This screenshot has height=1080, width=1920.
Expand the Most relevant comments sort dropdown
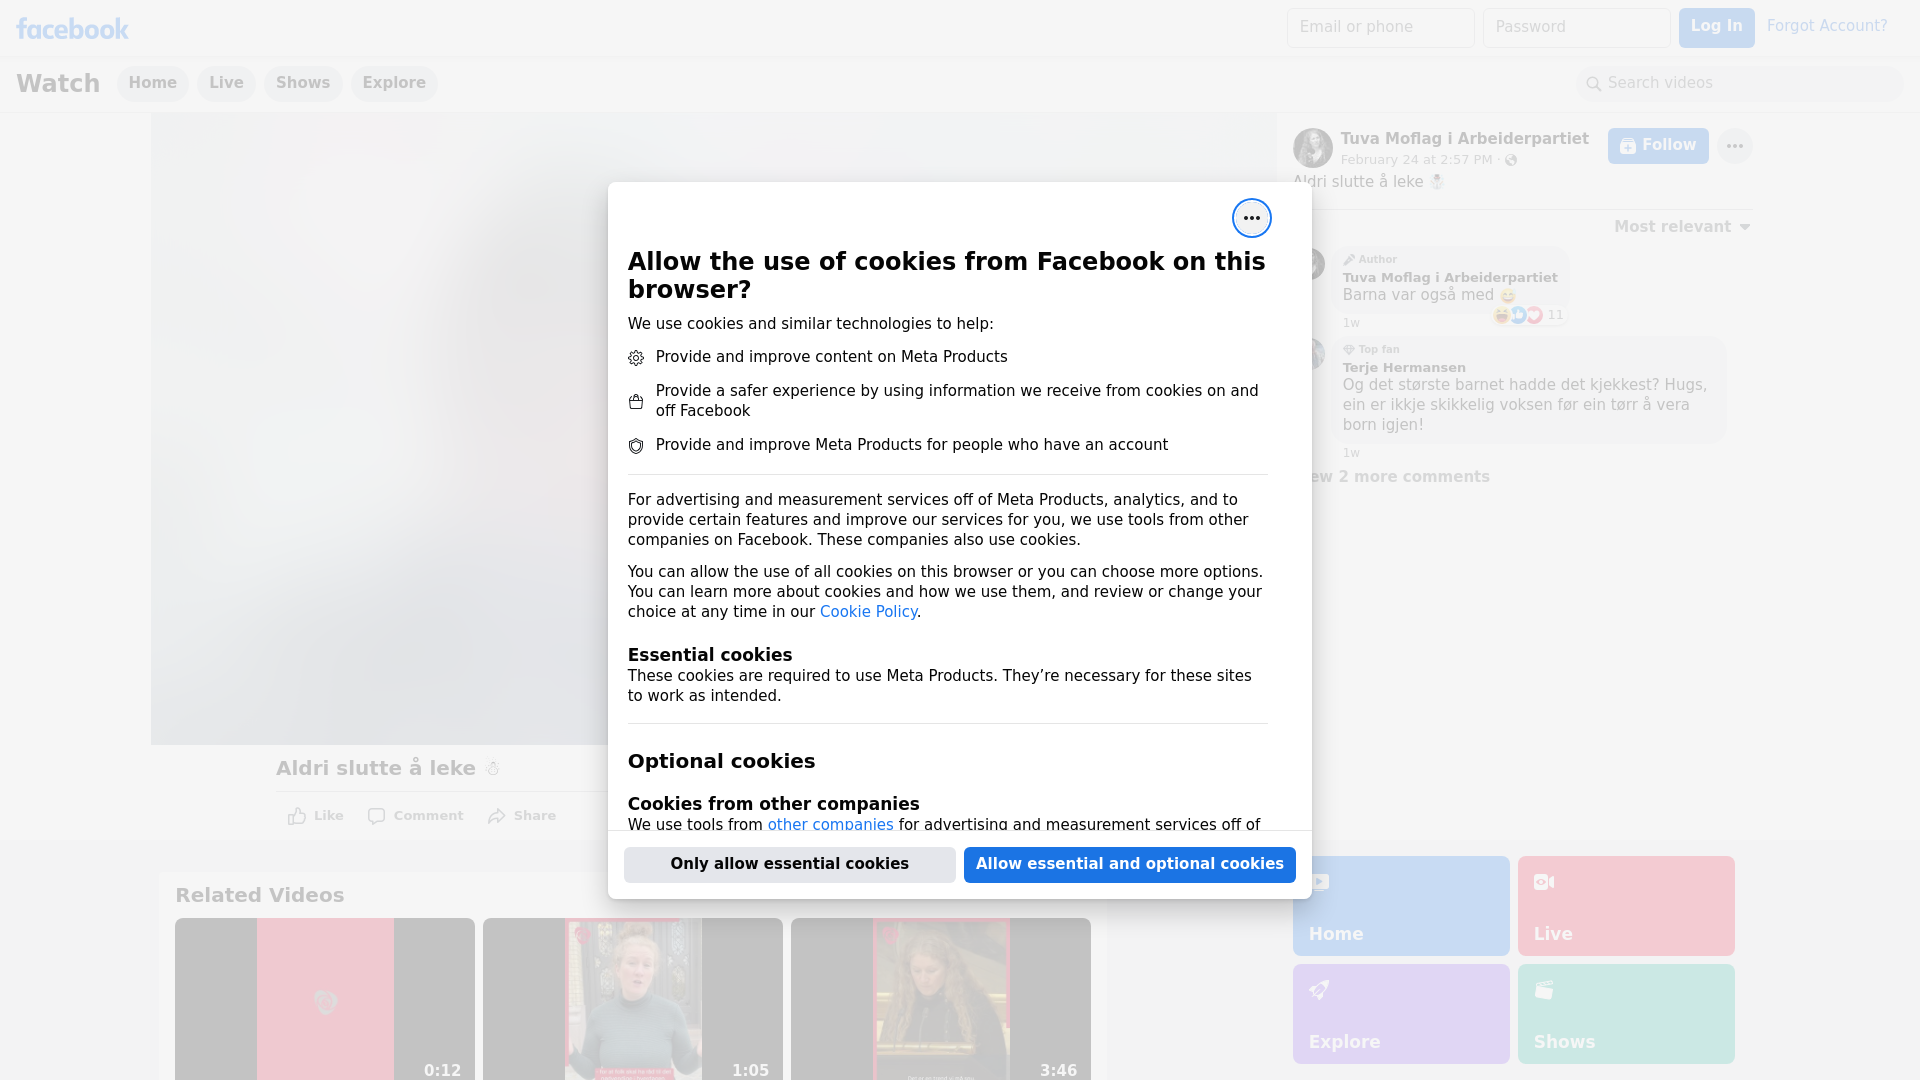point(1682,227)
